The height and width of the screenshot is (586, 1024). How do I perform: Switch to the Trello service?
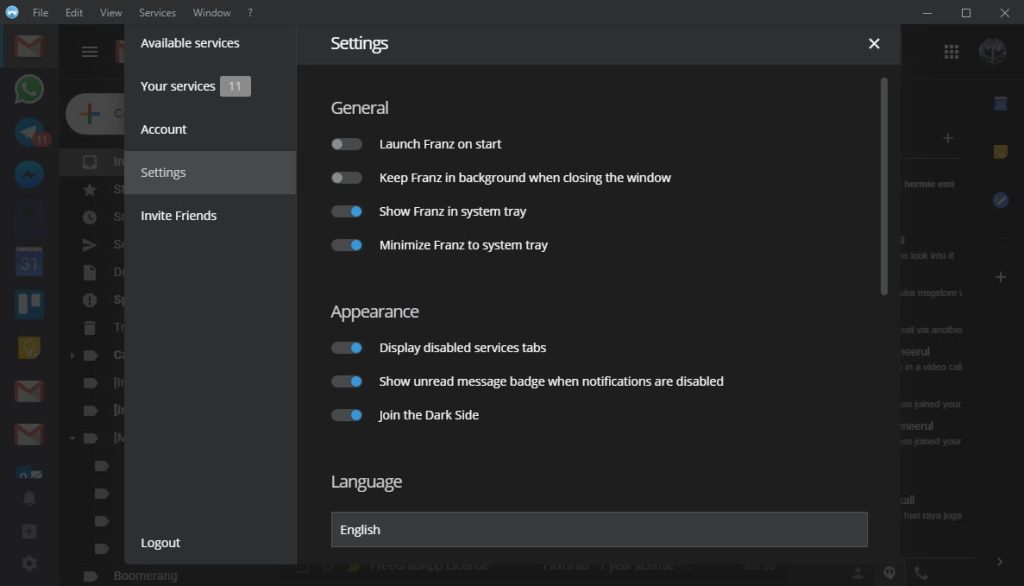pyautogui.click(x=29, y=305)
